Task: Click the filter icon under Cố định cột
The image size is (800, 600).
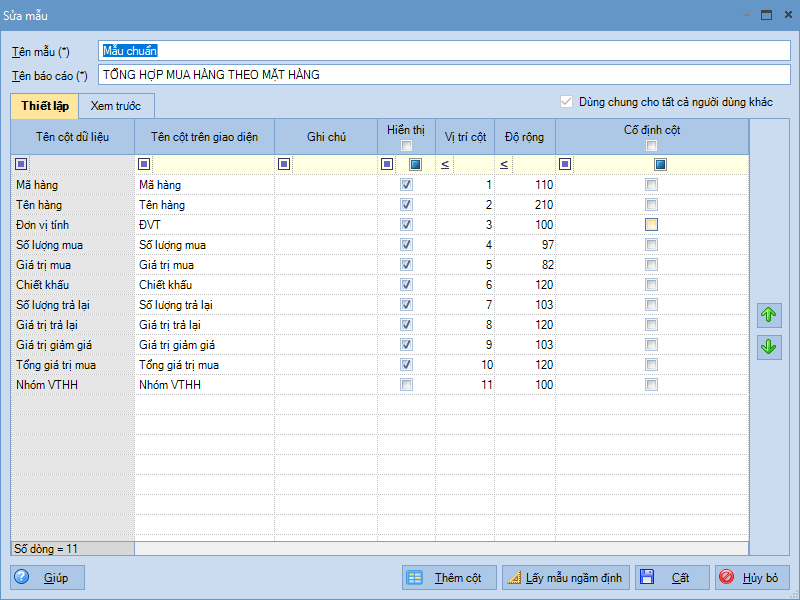Action: click(x=565, y=164)
